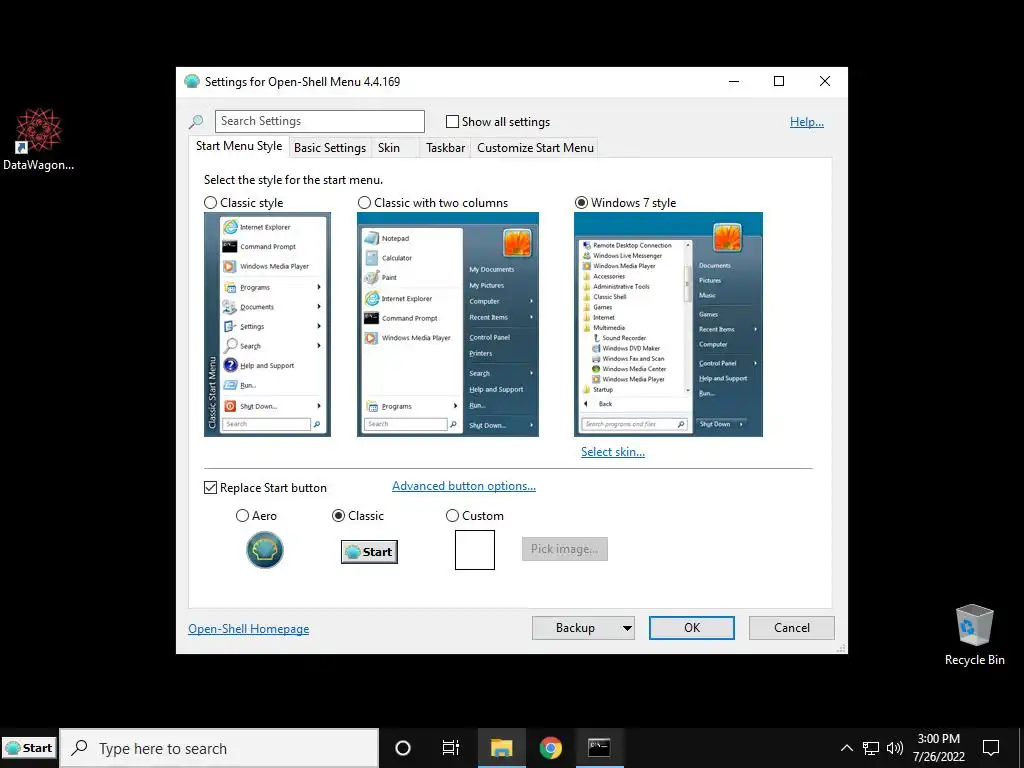1024x768 pixels.
Task: Click the Open-Shell icon in the dialog title bar
Action: (191, 82)
